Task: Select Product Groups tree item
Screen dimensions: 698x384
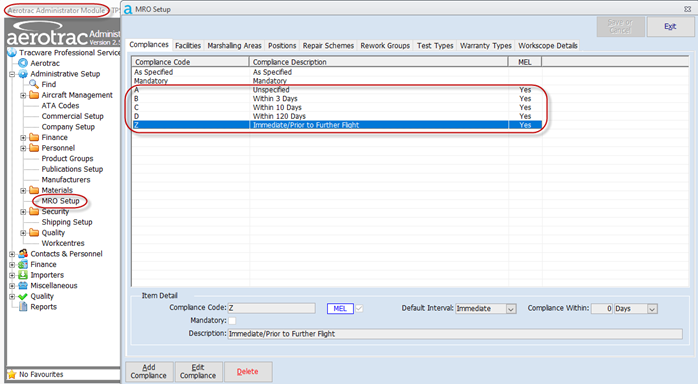Action: [x=67, y=158]
